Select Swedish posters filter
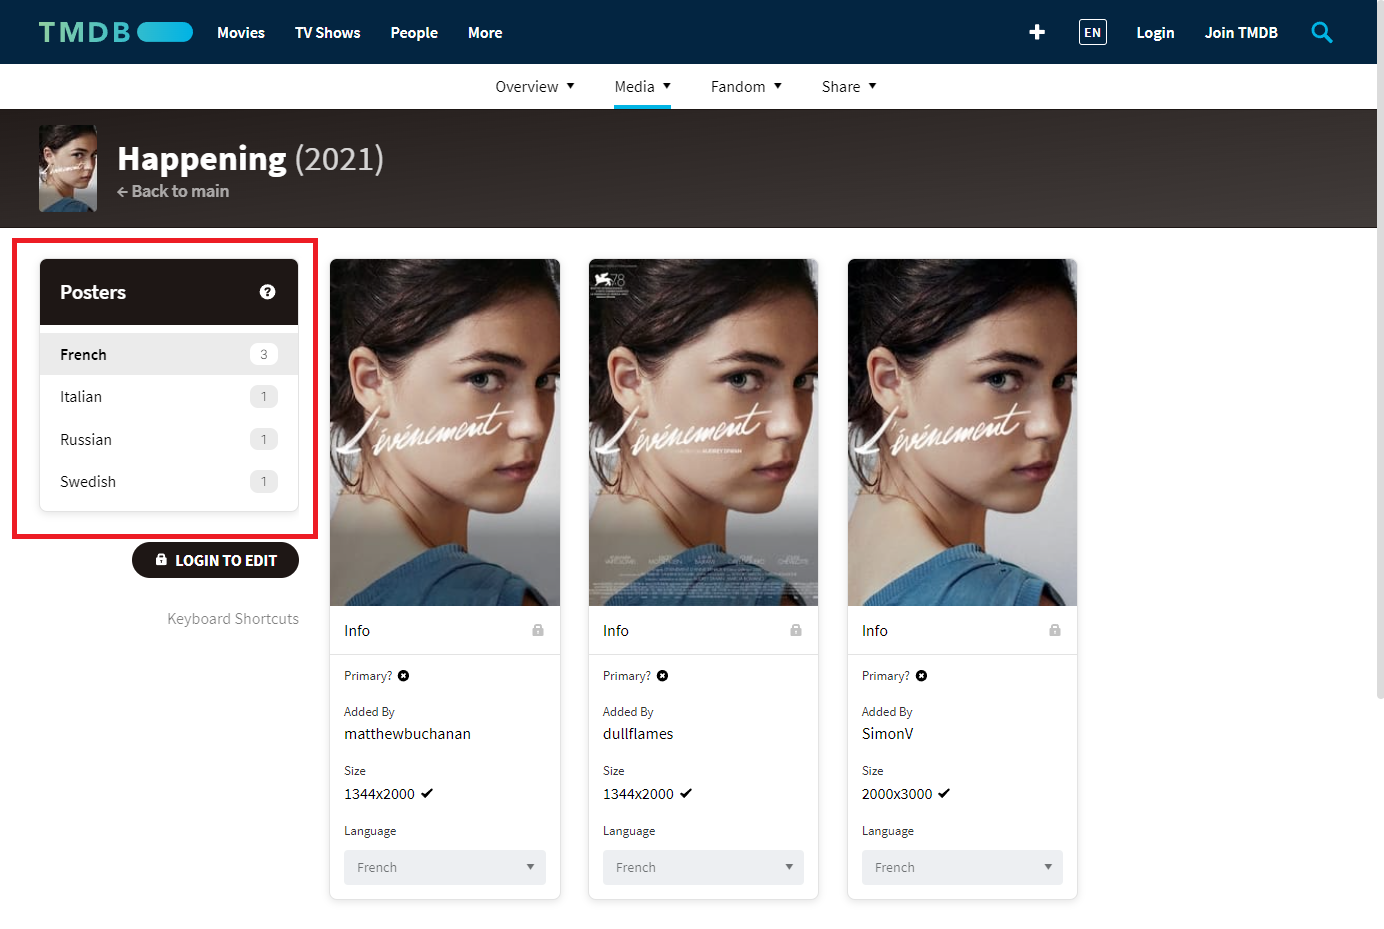 169,482
